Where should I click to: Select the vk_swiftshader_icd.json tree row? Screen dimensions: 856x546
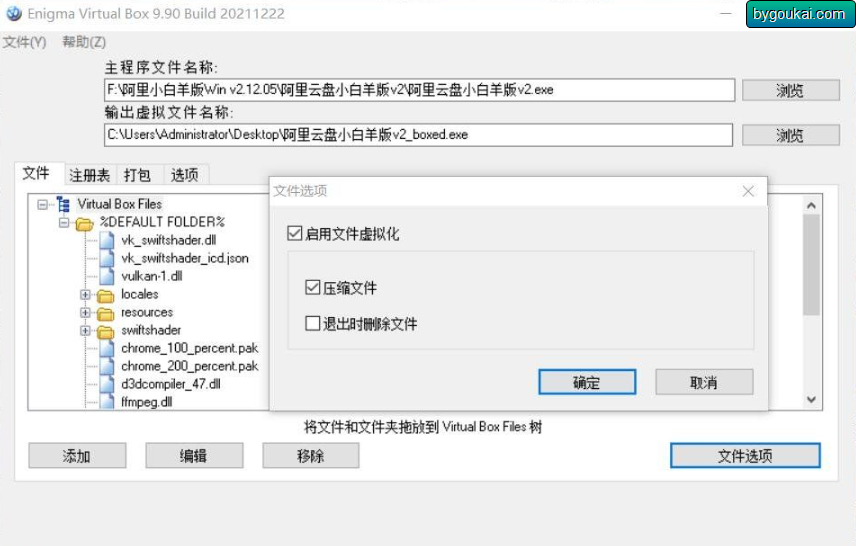click(185, 258)
